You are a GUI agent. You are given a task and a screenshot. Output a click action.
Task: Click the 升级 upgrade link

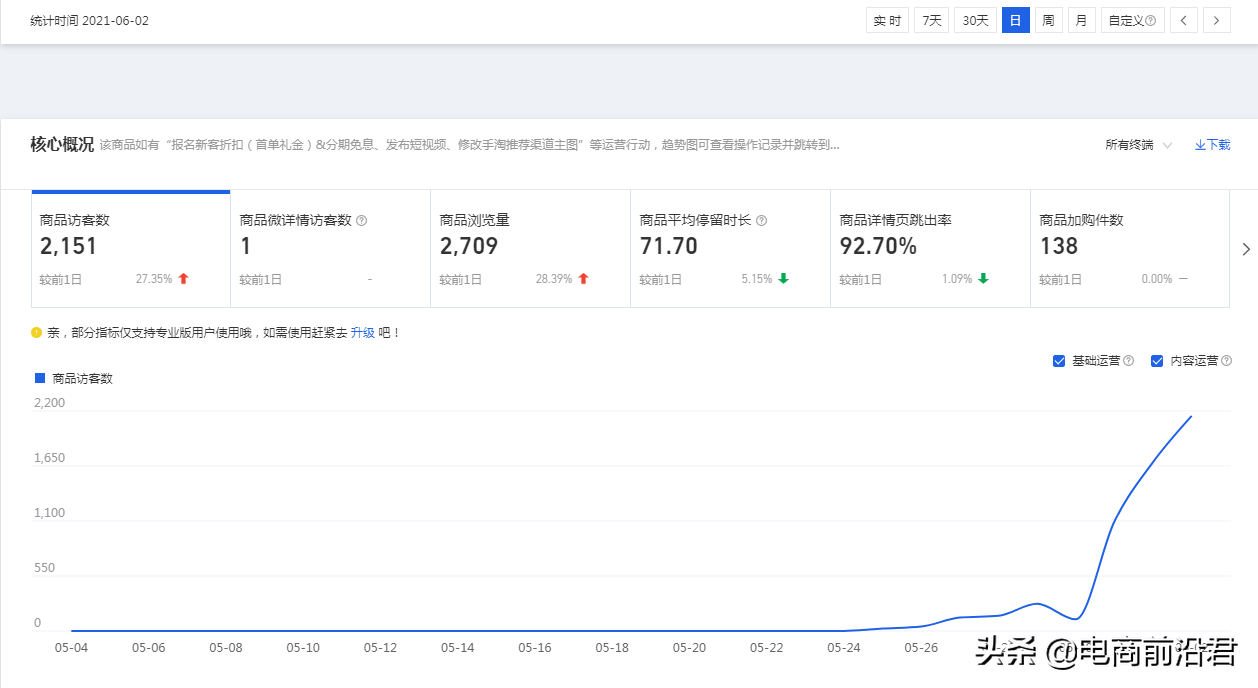point(362,332)
